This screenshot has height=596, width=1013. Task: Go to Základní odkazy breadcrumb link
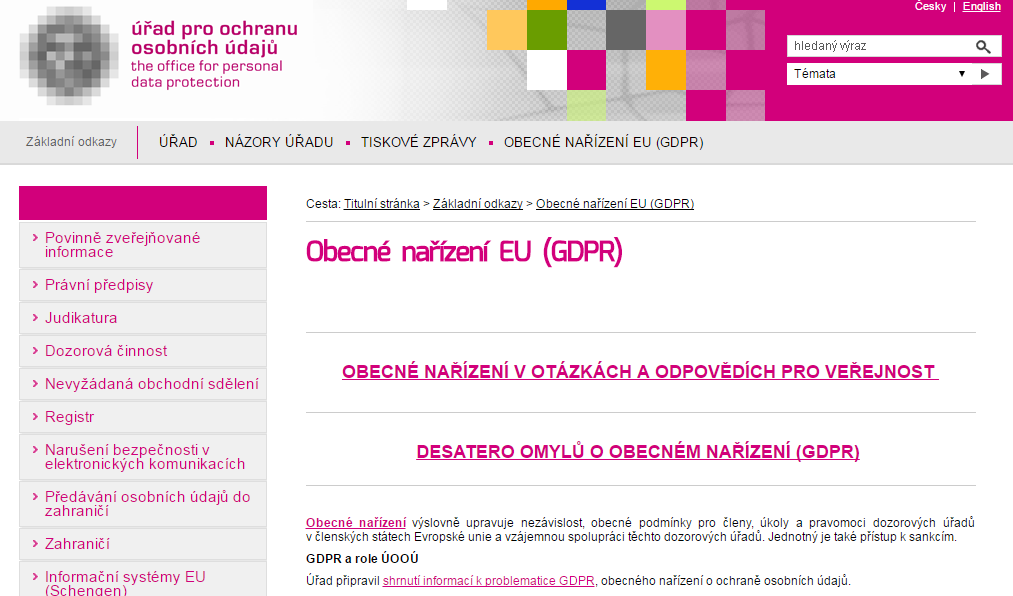click(x=477, y=203)
